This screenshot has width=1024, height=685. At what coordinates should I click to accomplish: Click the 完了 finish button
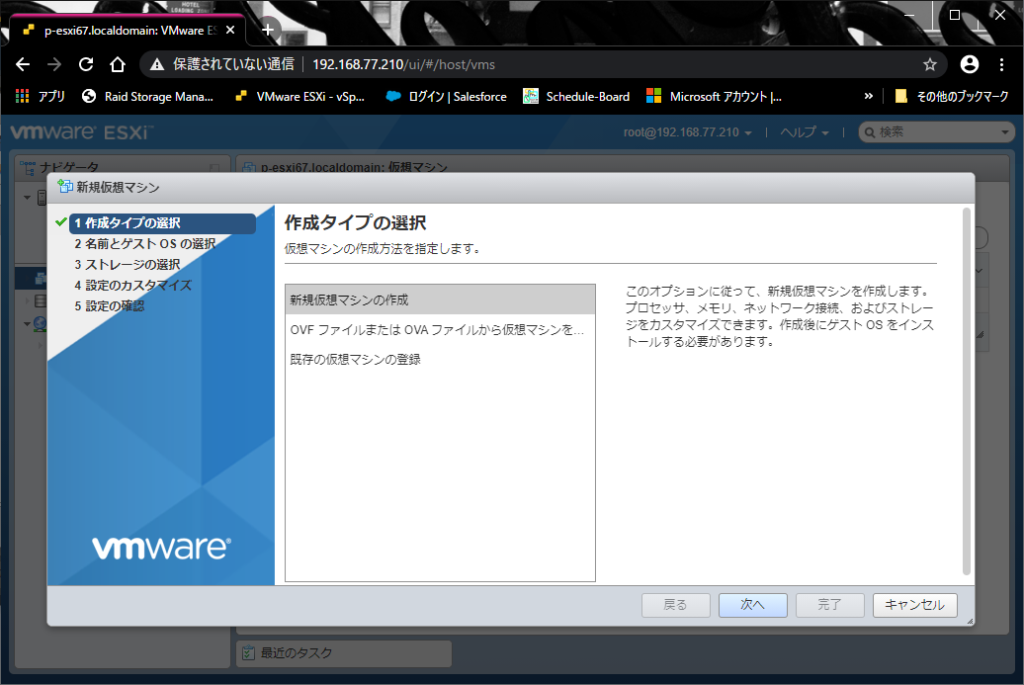[829, 605]
